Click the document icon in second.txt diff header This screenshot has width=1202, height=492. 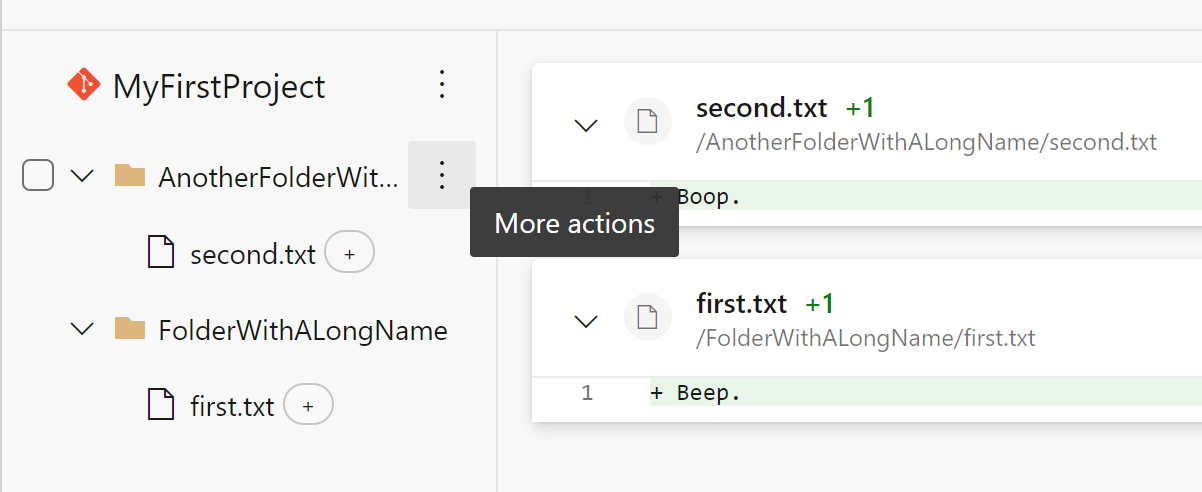point(647,123)
